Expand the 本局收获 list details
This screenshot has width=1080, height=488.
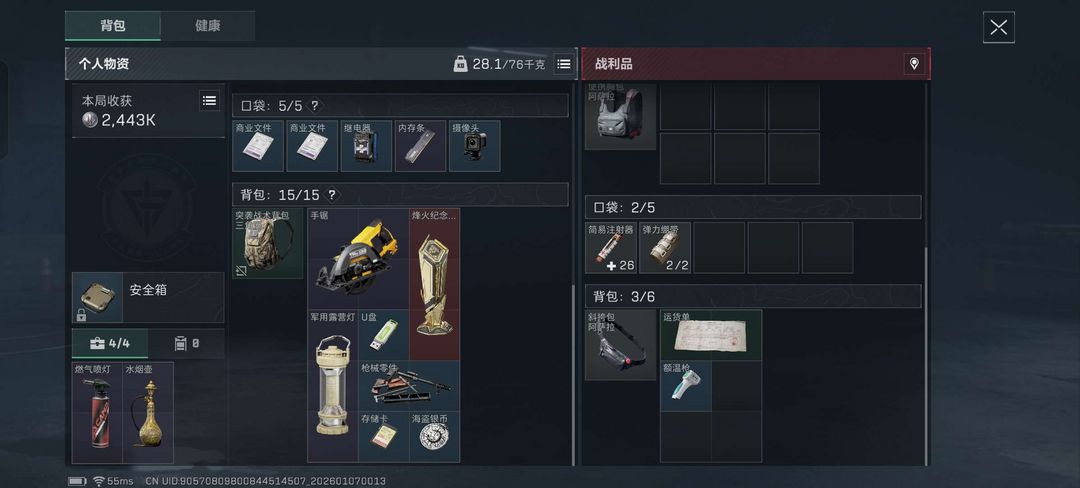pyautogui.click(x=209, y=100)
